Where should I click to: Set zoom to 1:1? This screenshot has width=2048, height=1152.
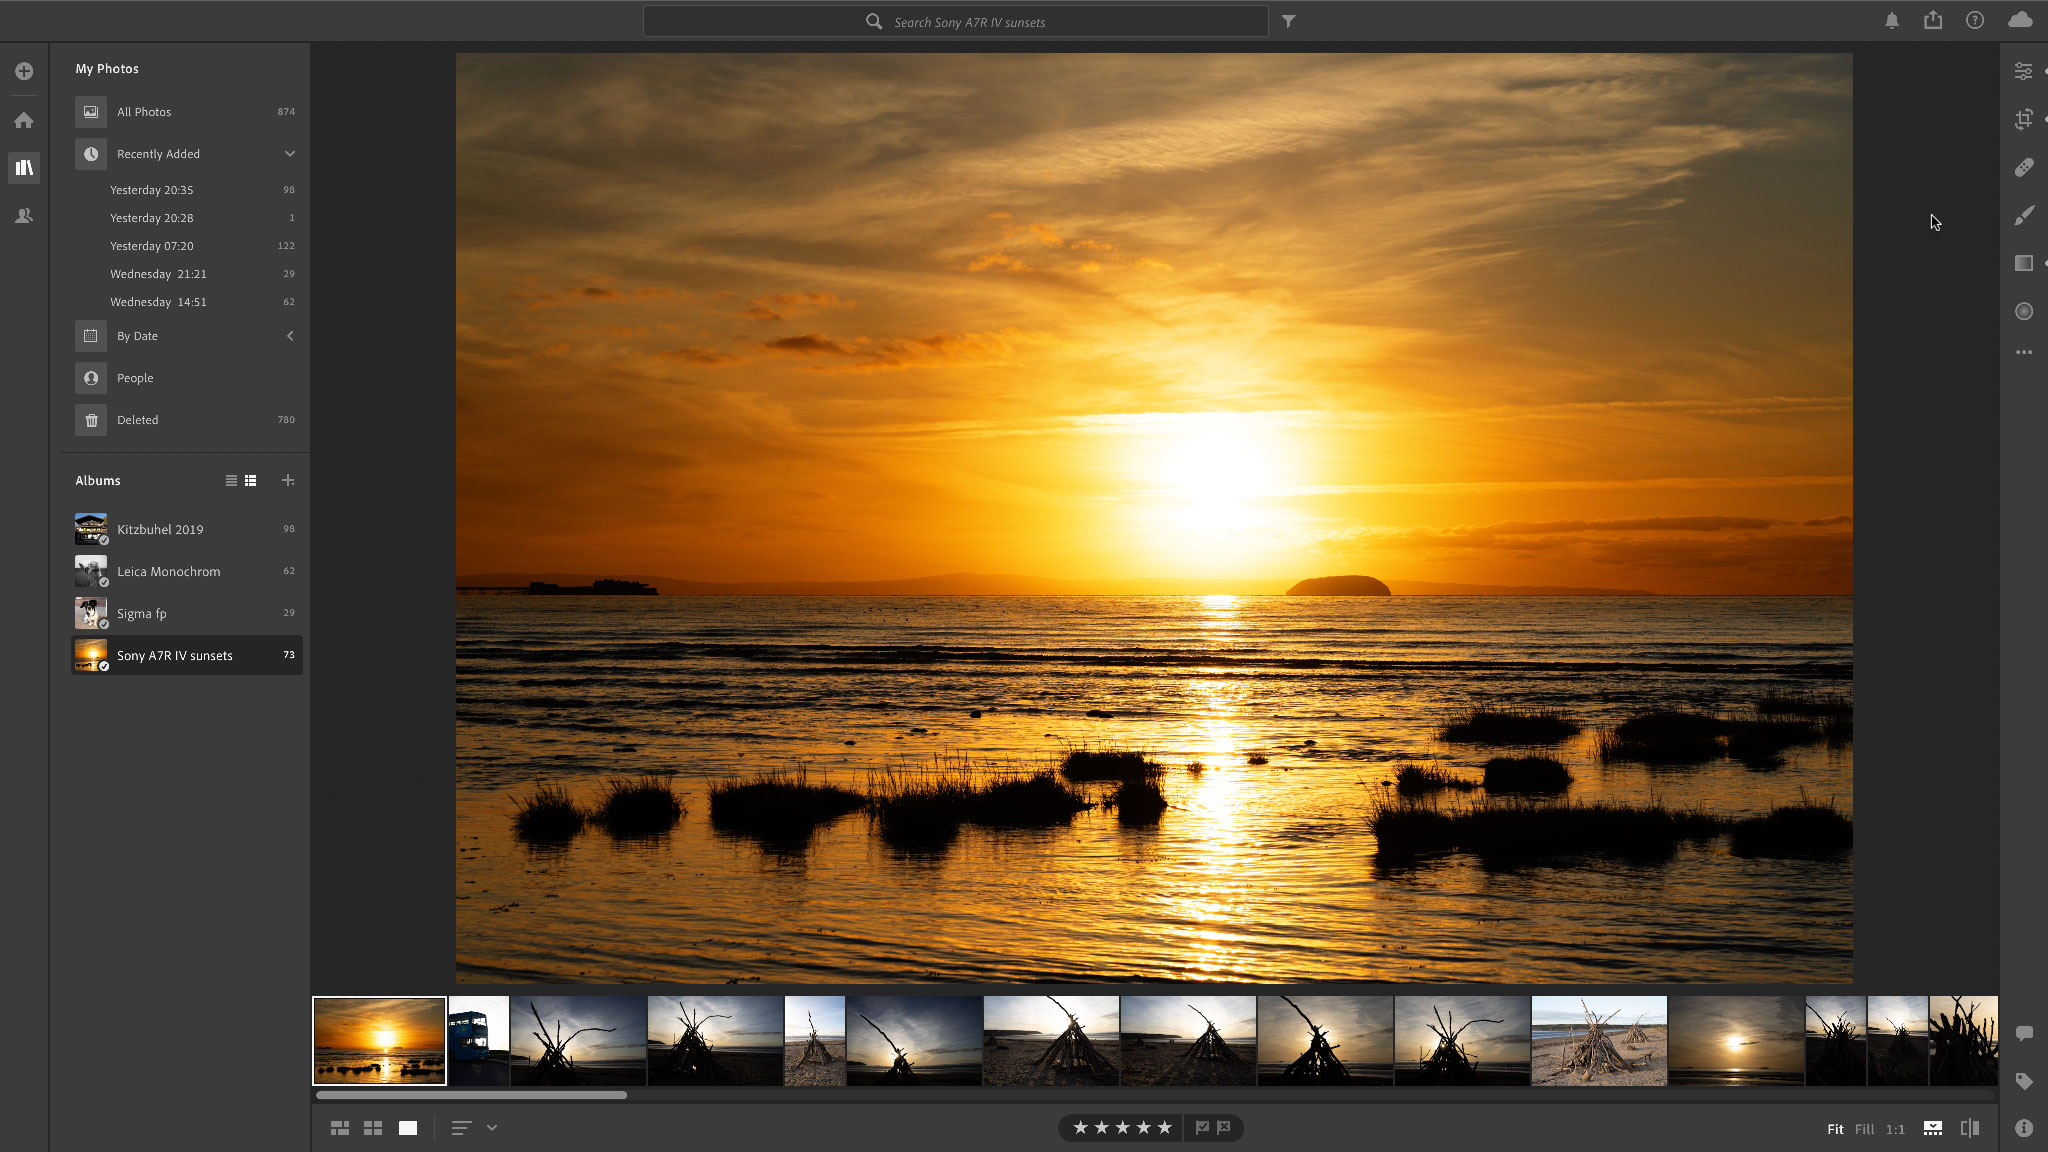[x=1895, y=1129]
